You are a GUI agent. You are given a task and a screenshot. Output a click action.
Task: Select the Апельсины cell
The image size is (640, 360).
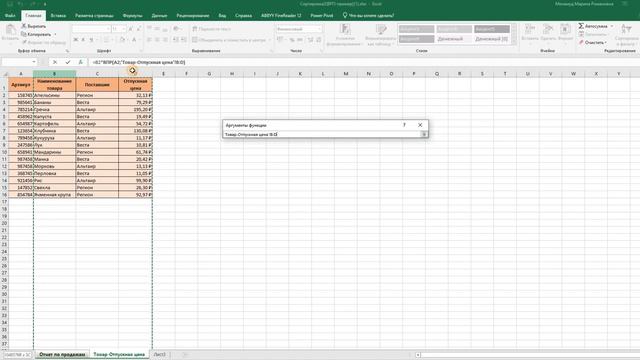[54, 95]
